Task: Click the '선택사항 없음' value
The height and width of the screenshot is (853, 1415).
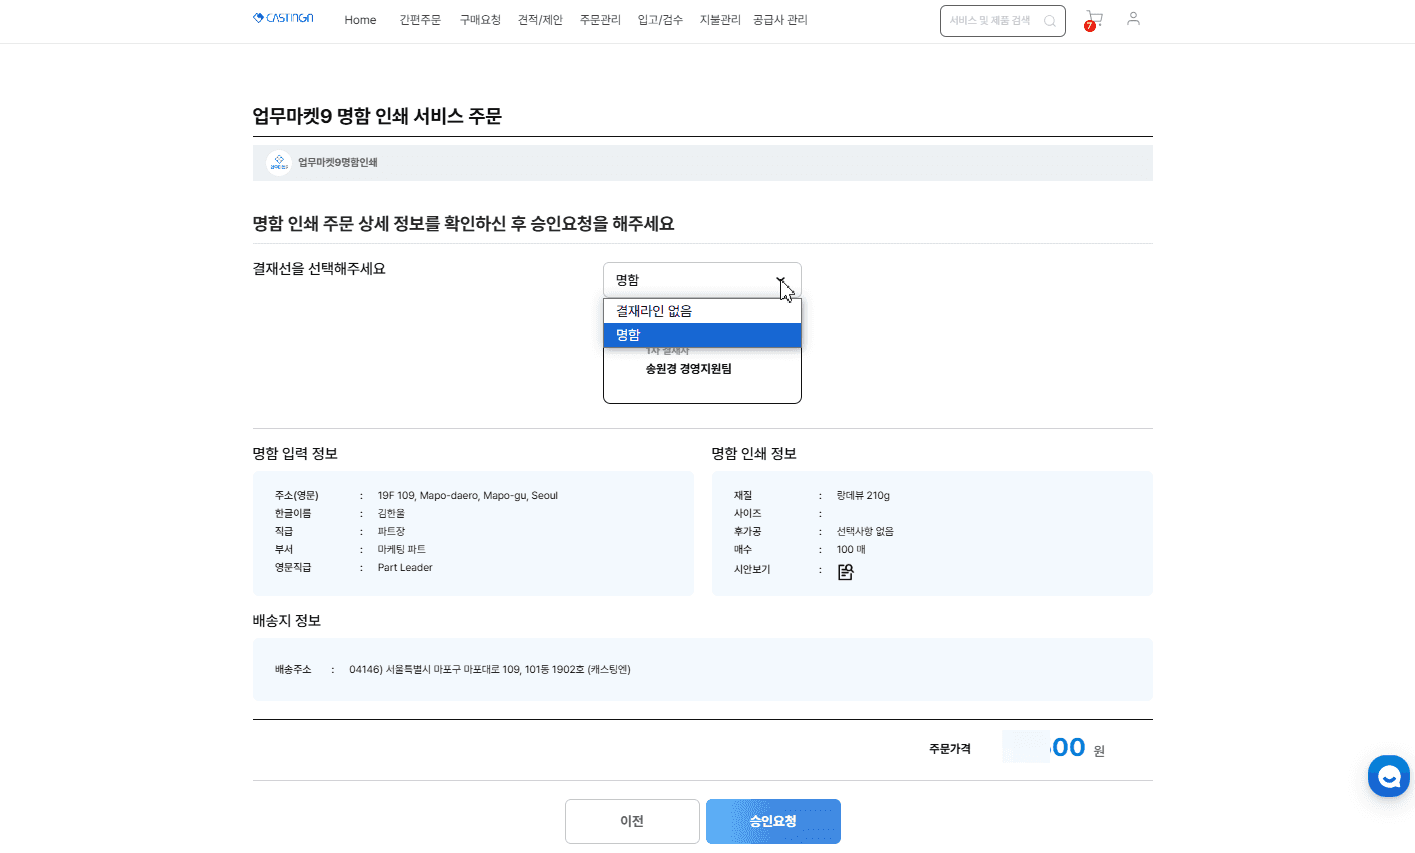Action: click(x=865, y=531)
